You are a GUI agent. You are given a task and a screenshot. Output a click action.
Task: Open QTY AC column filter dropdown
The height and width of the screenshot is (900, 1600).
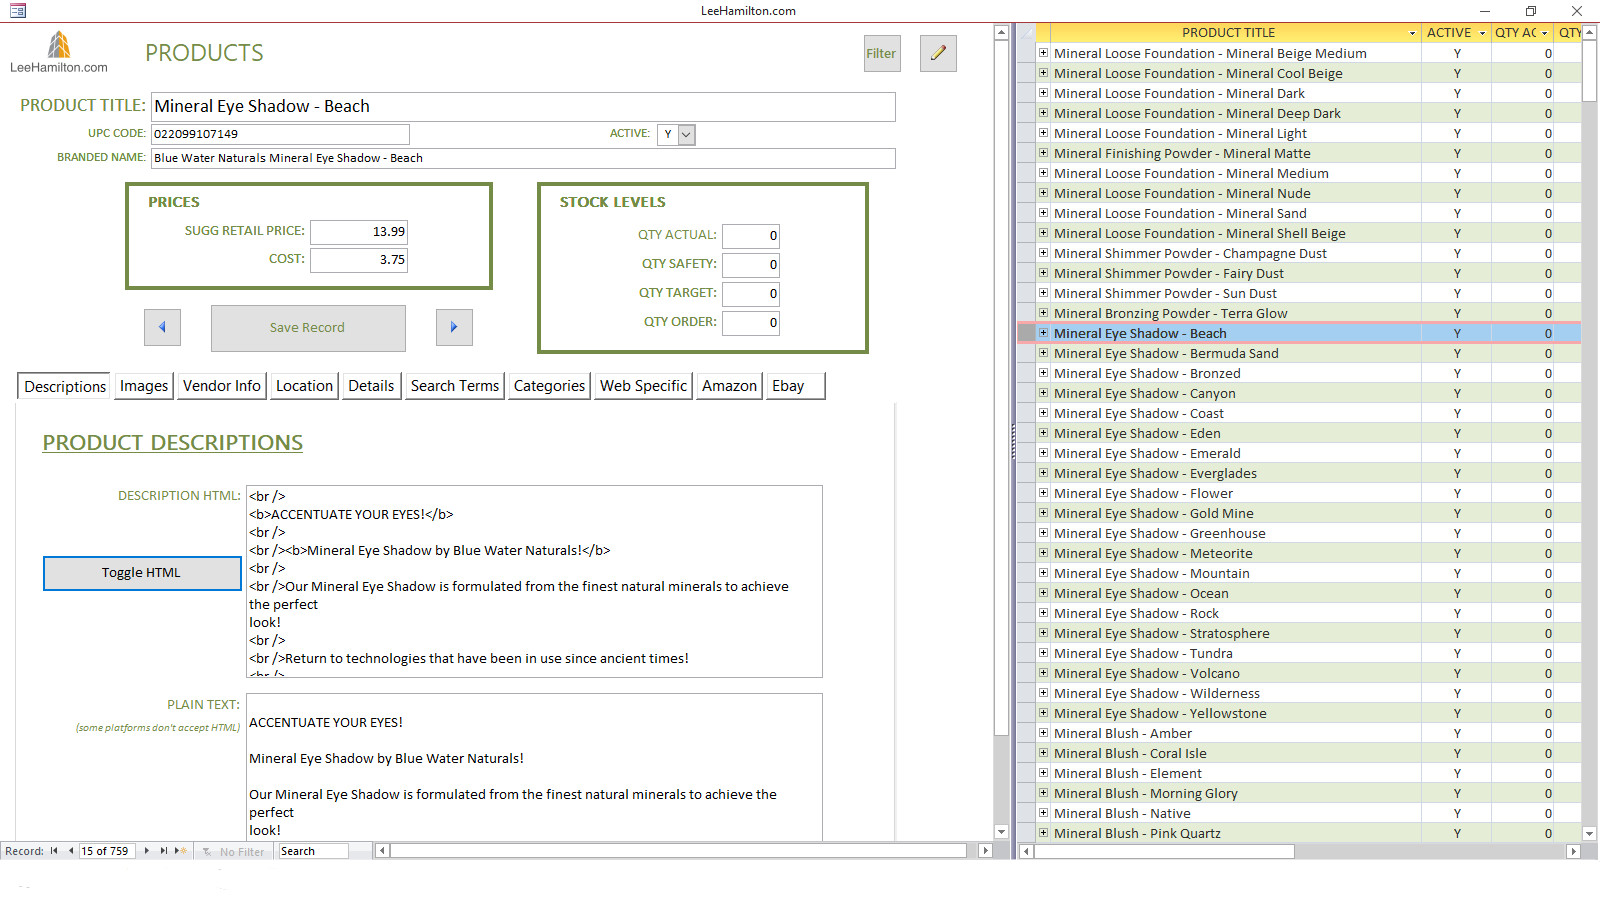point(1544,33)
